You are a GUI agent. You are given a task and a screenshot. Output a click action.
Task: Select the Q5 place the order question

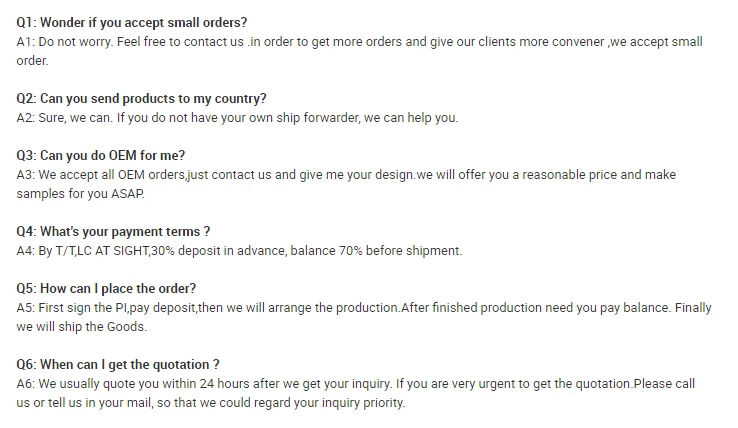(107, 288)
